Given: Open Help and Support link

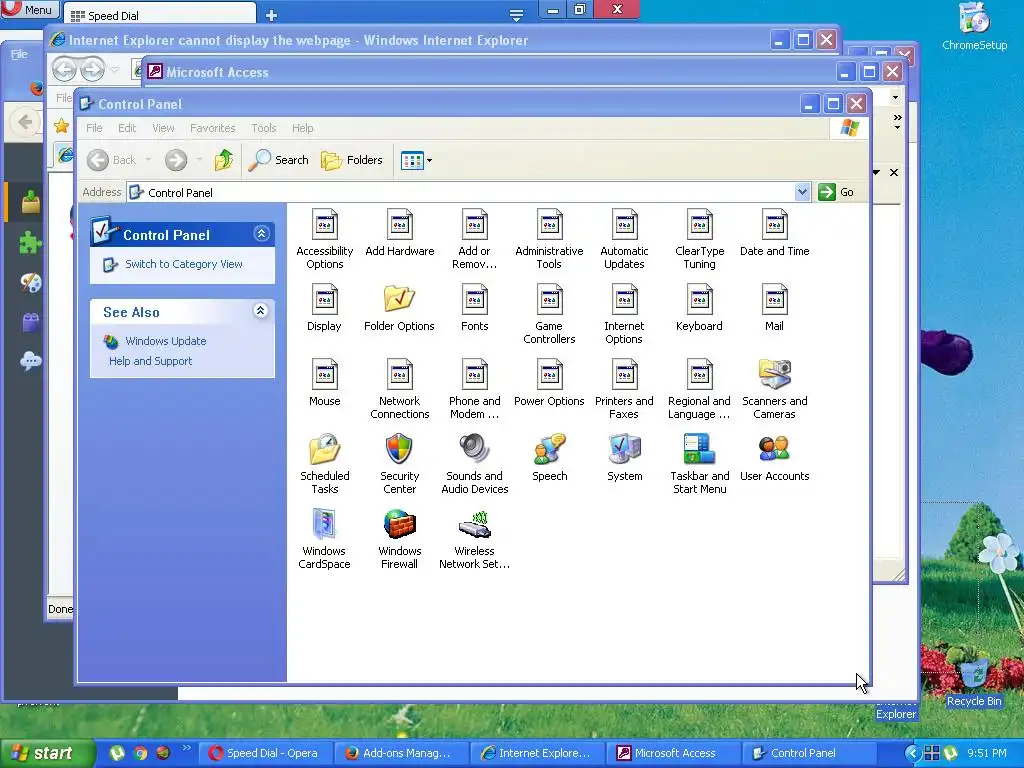Looking at the screenshot, I should point(150,361).
